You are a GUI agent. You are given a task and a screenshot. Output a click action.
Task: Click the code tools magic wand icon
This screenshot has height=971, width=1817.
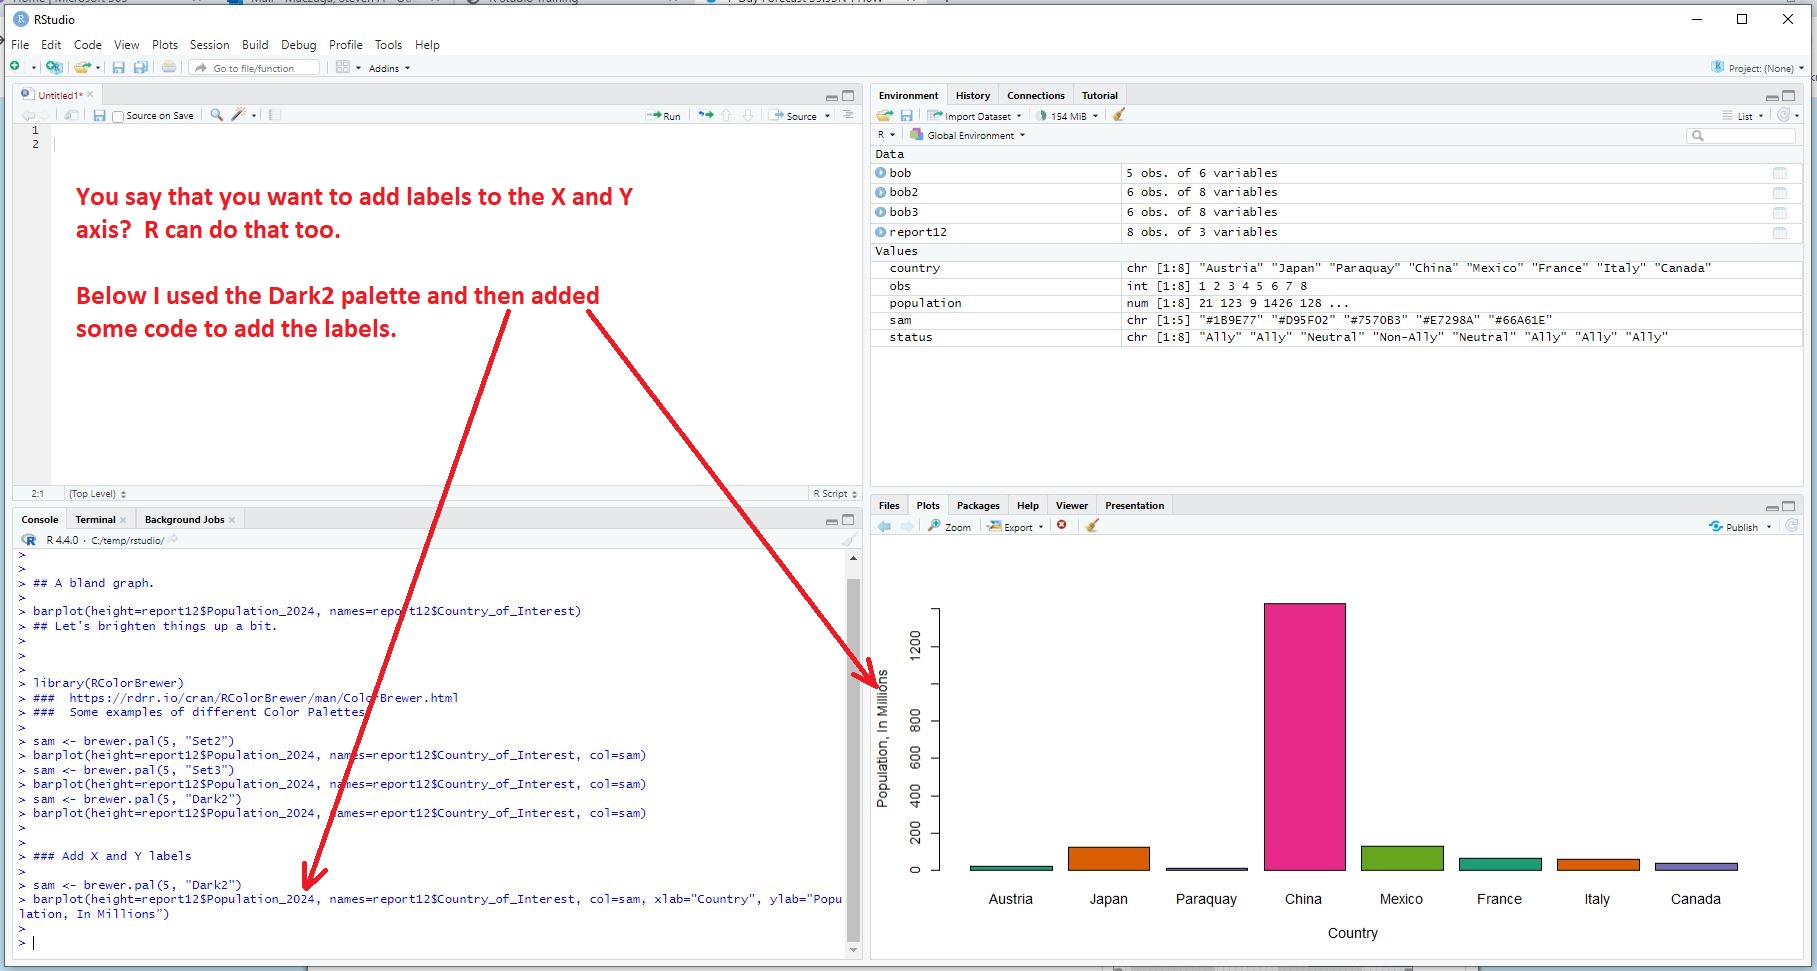click(x=238, y=115)
